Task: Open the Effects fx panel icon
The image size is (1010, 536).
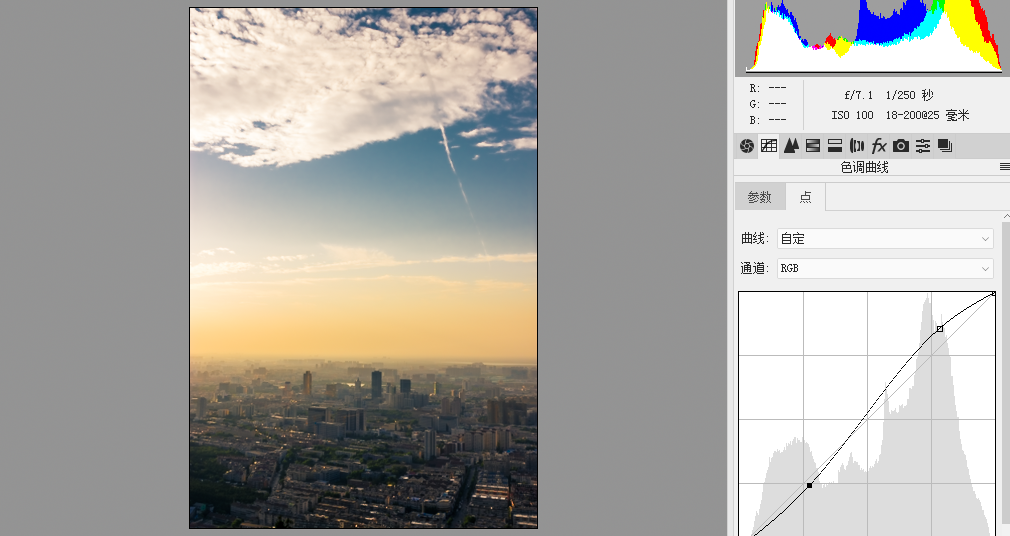Action: [879, 146]
